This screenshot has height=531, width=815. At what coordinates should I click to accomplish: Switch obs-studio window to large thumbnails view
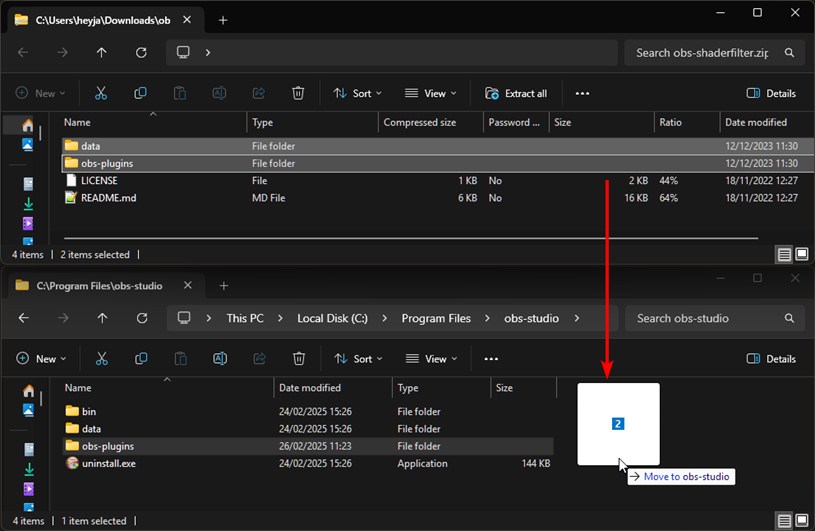[801, 520]
